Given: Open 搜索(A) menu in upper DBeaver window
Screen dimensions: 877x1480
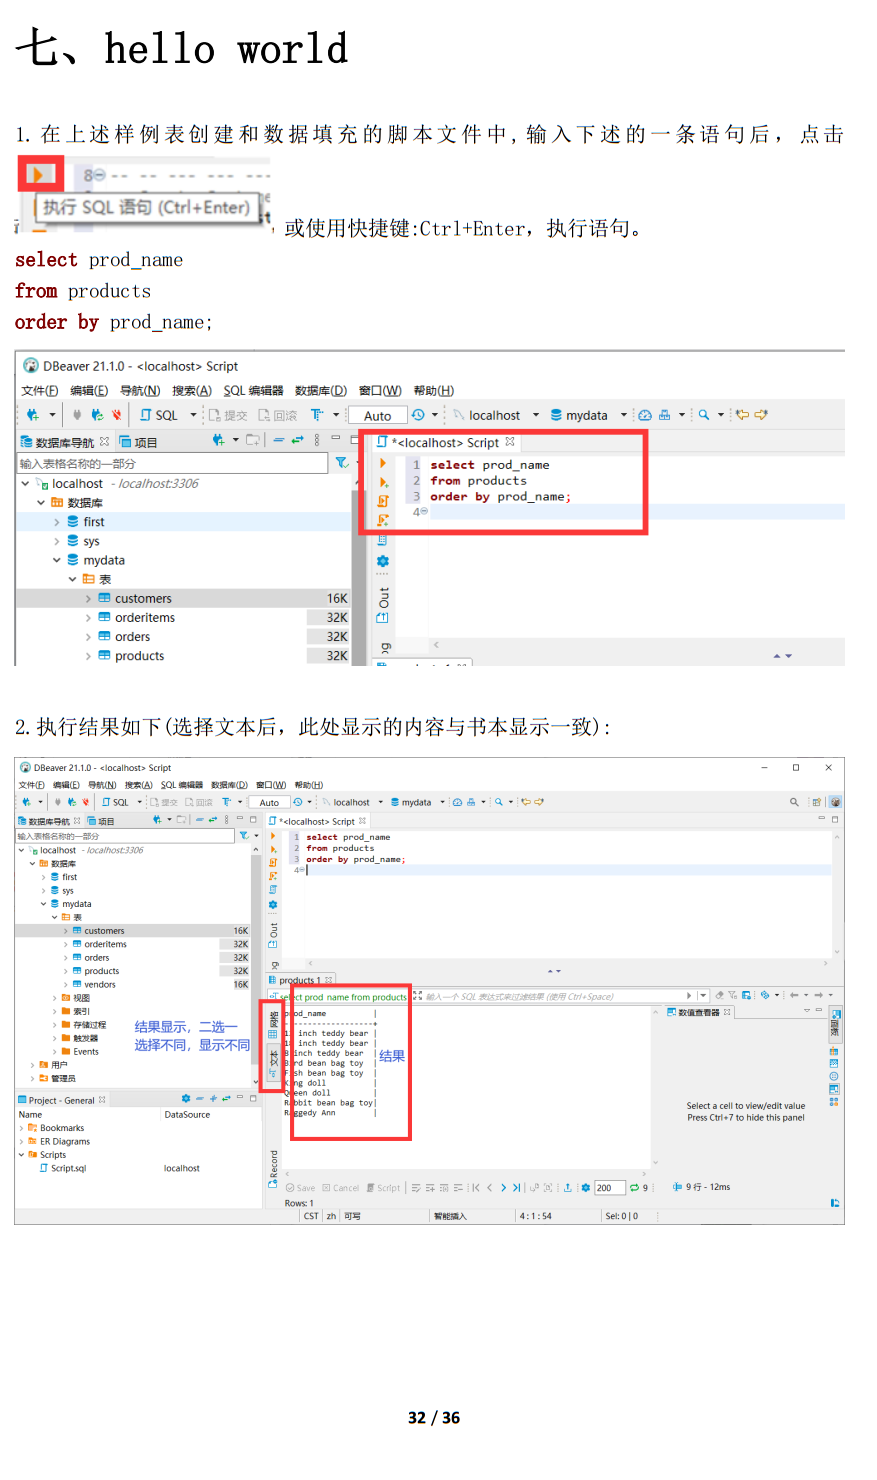Looking at the screenshot, I should [x=192, y=390].
